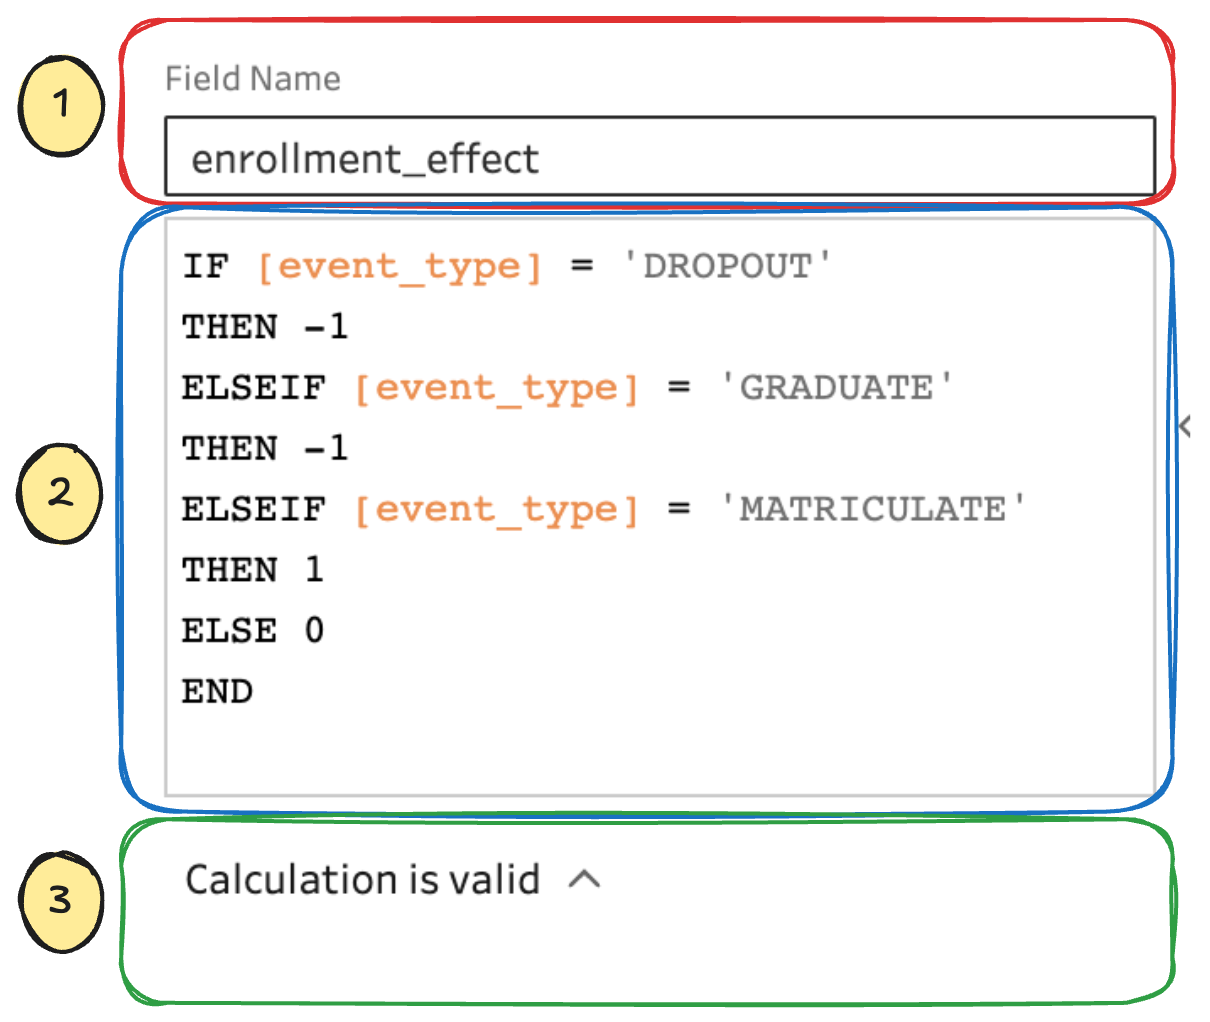Click the IF keyword at formula start
1210x1022 pixels.
(206, 266)
